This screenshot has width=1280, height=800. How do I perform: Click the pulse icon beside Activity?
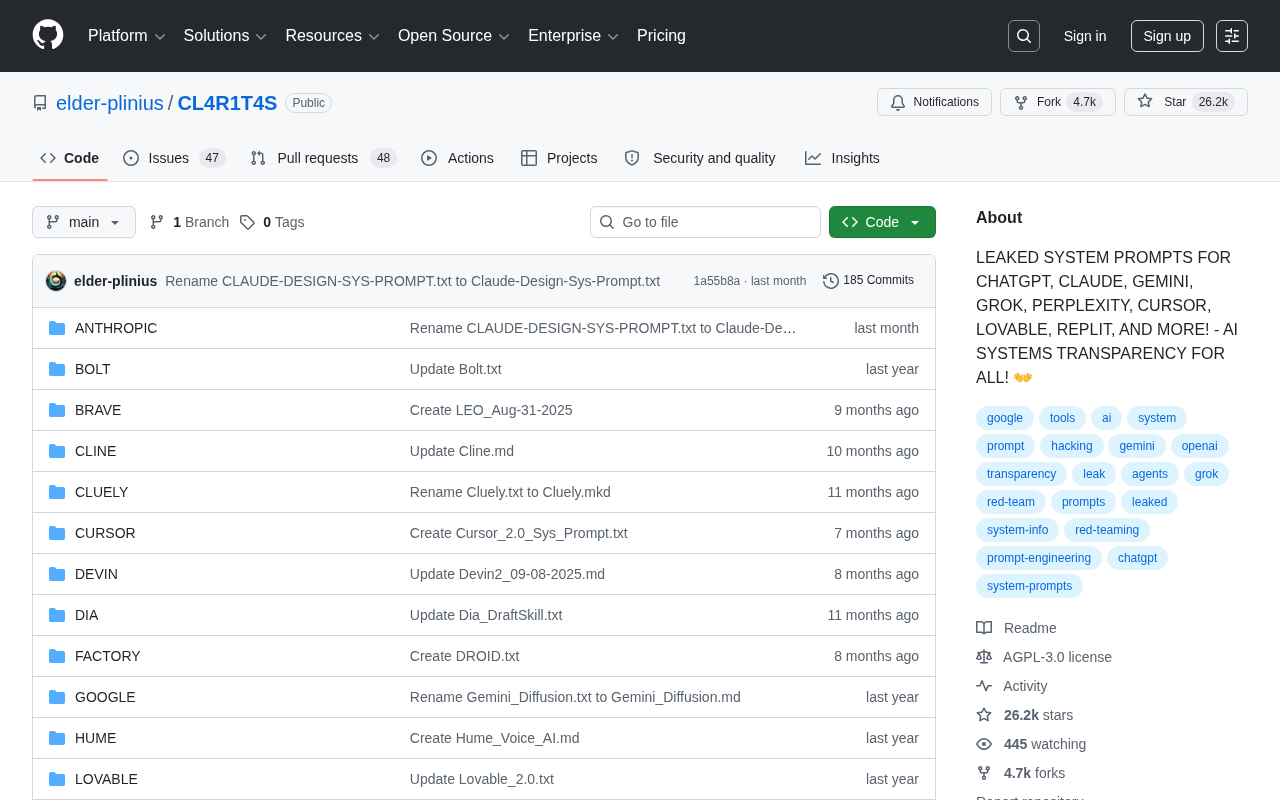[x=984, y=686]
